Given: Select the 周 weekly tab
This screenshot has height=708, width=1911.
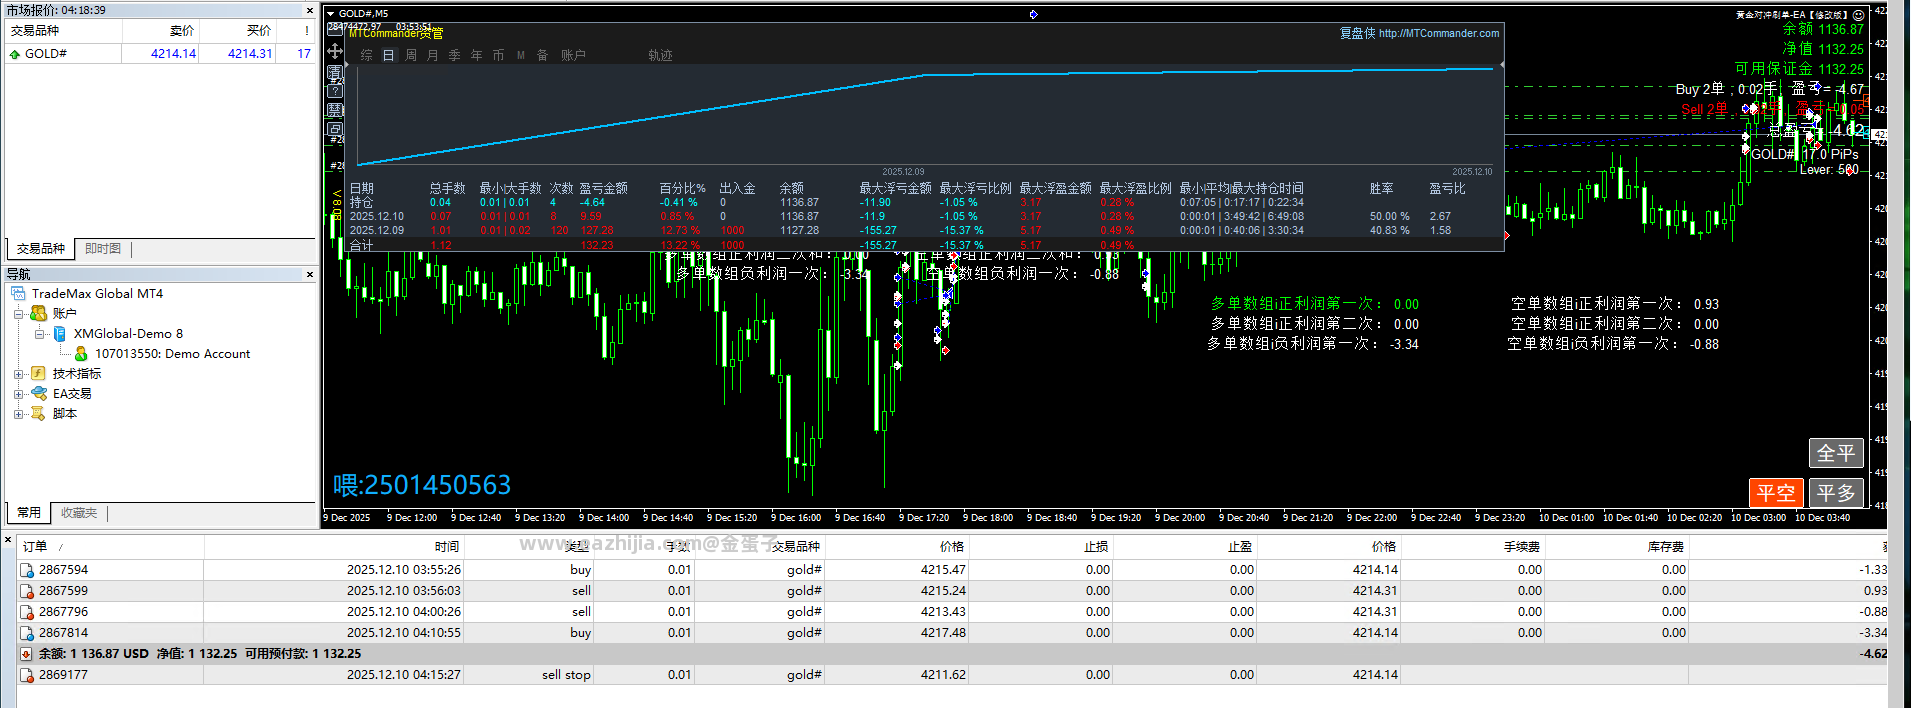Looking at the screenshot, I should pos(411,55).
